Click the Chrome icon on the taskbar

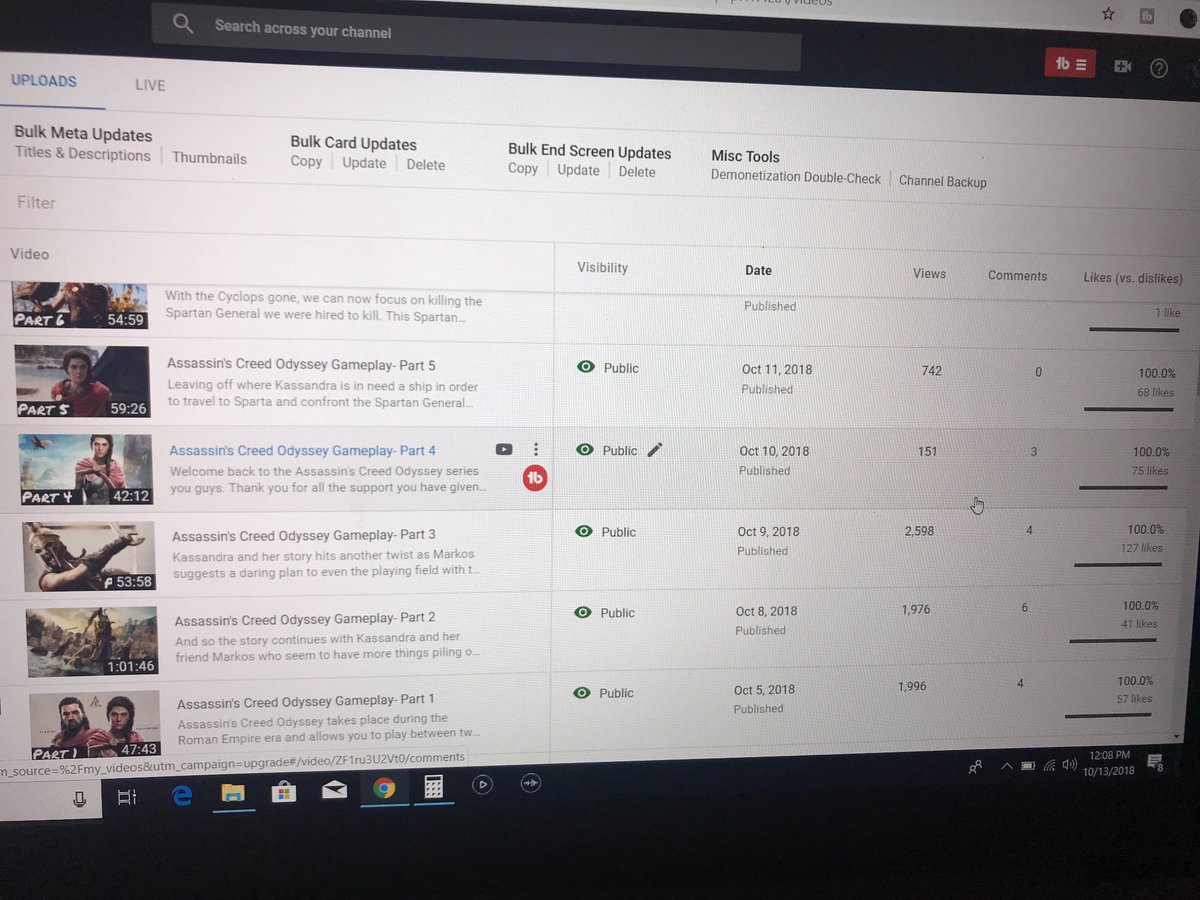pyautogui.click(x=384, y=788)
